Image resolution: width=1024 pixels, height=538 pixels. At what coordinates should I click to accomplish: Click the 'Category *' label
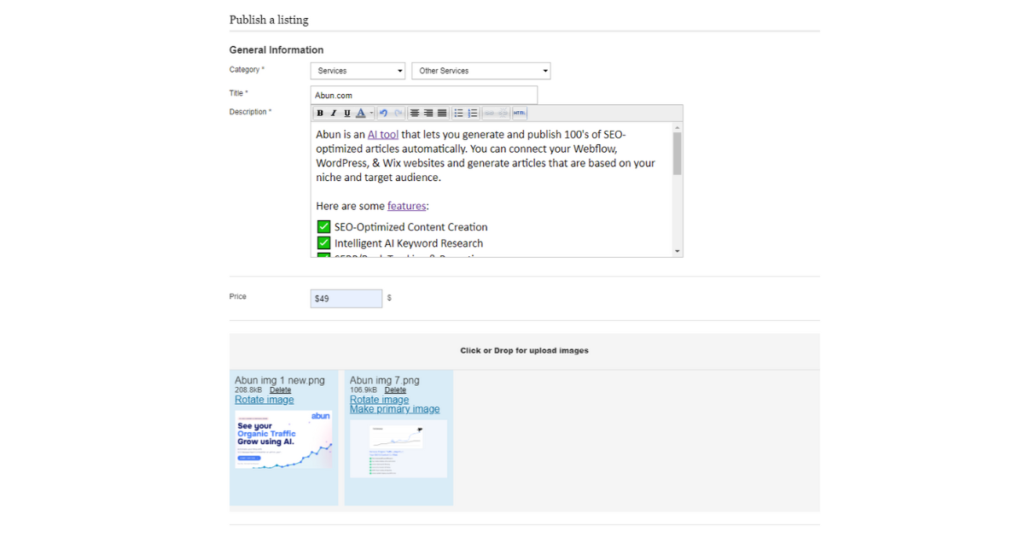247,69
